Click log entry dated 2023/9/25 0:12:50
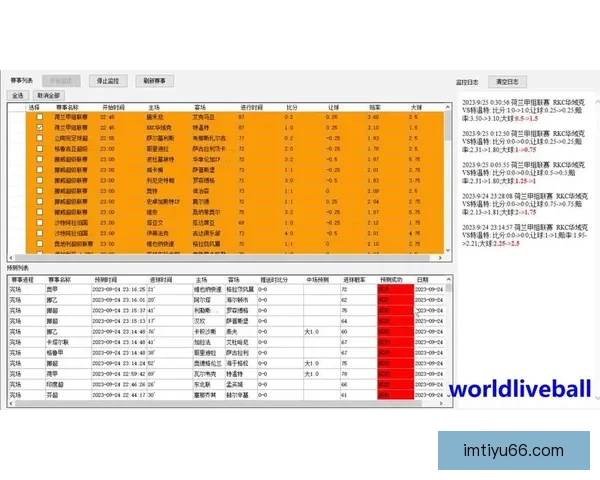Viewport: 600px width, 480px height. [523, 142]
